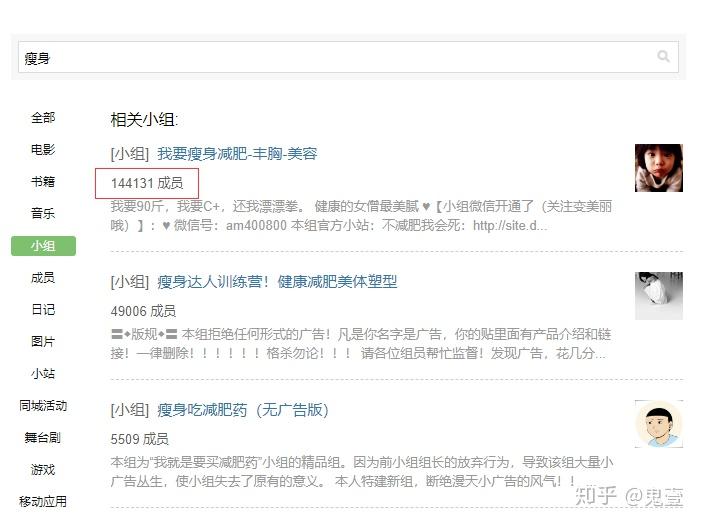The height and width of the screenshot is (525, 701).
Task: Focus the search box containing 瘦身
Action: click(348, 57)
